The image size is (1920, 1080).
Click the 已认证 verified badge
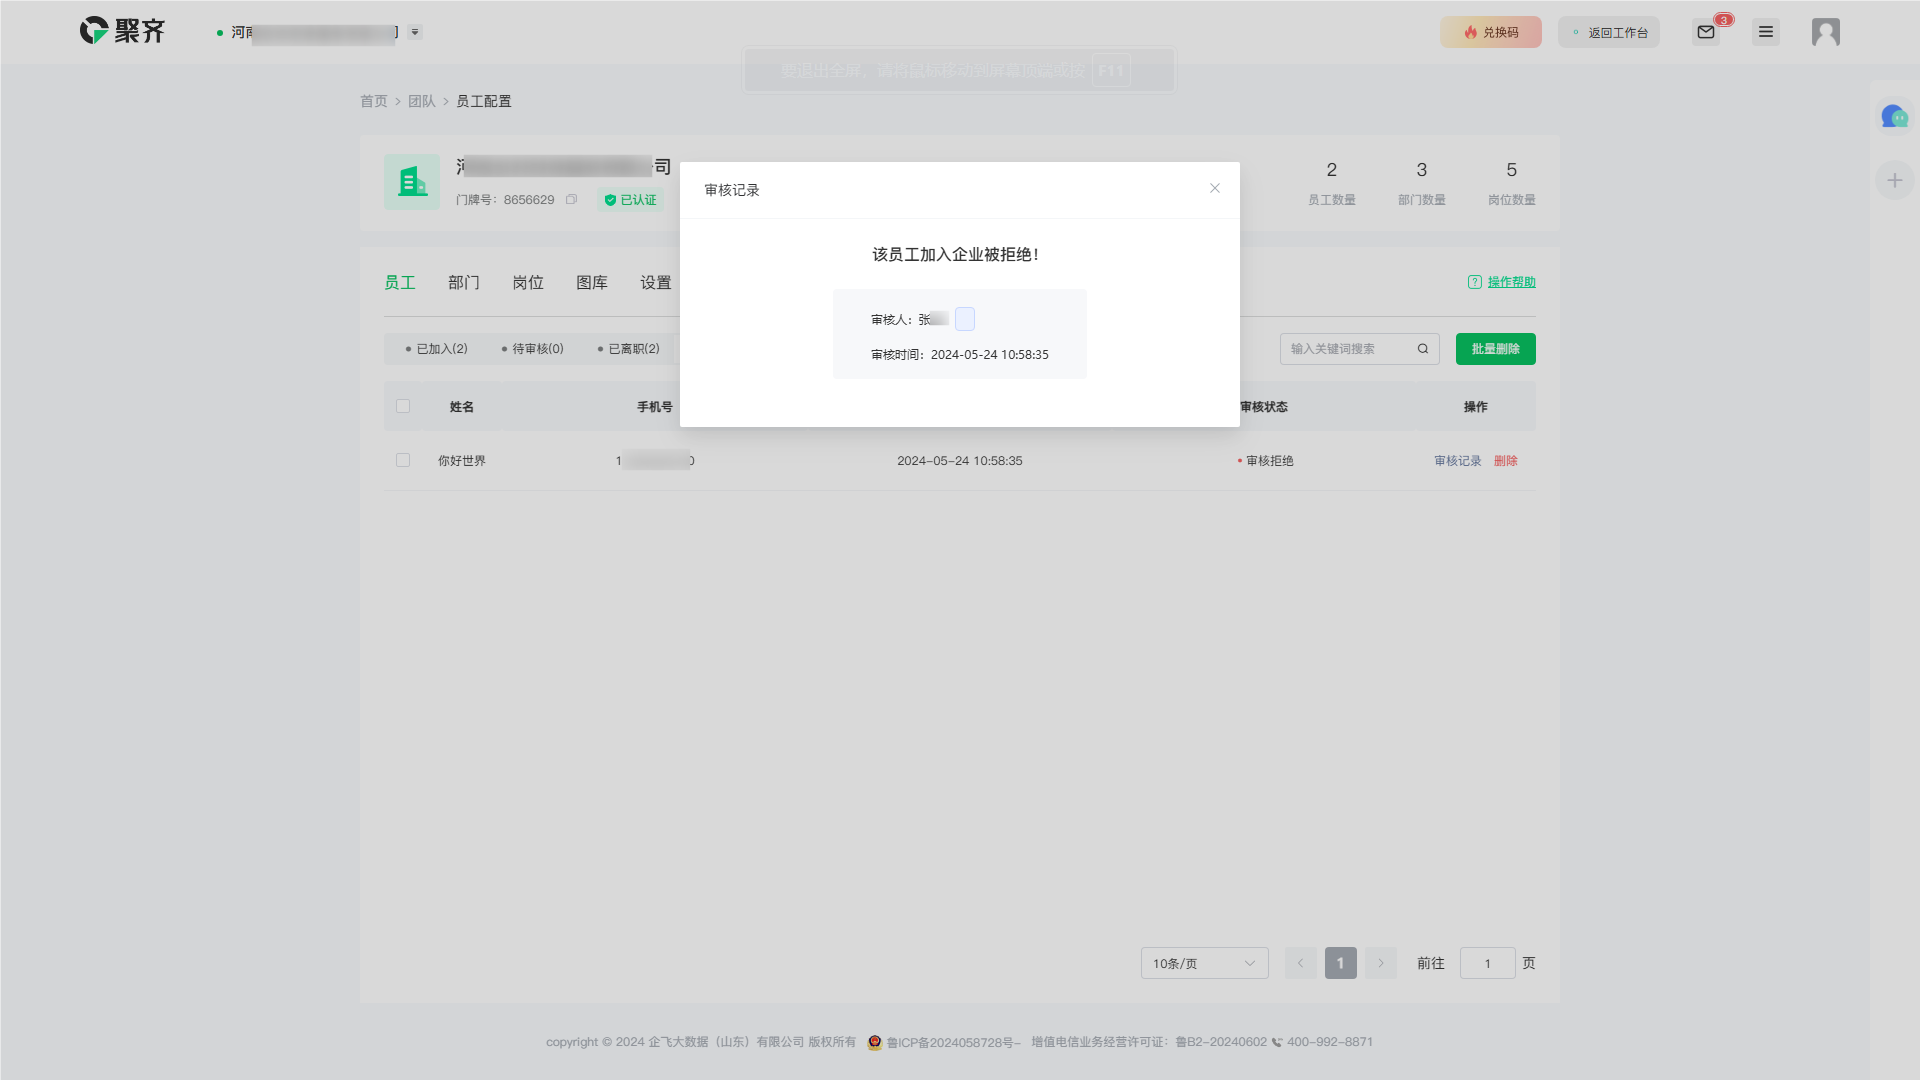tap(631, 200)
